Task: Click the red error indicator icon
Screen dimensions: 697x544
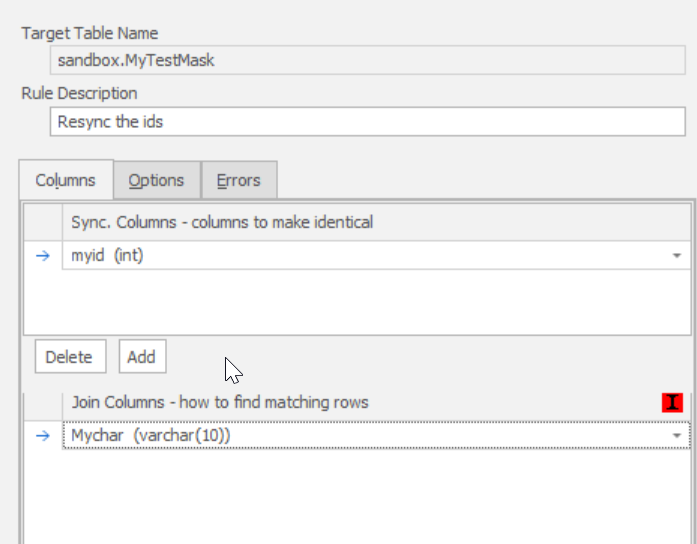Action: (672, 402)
